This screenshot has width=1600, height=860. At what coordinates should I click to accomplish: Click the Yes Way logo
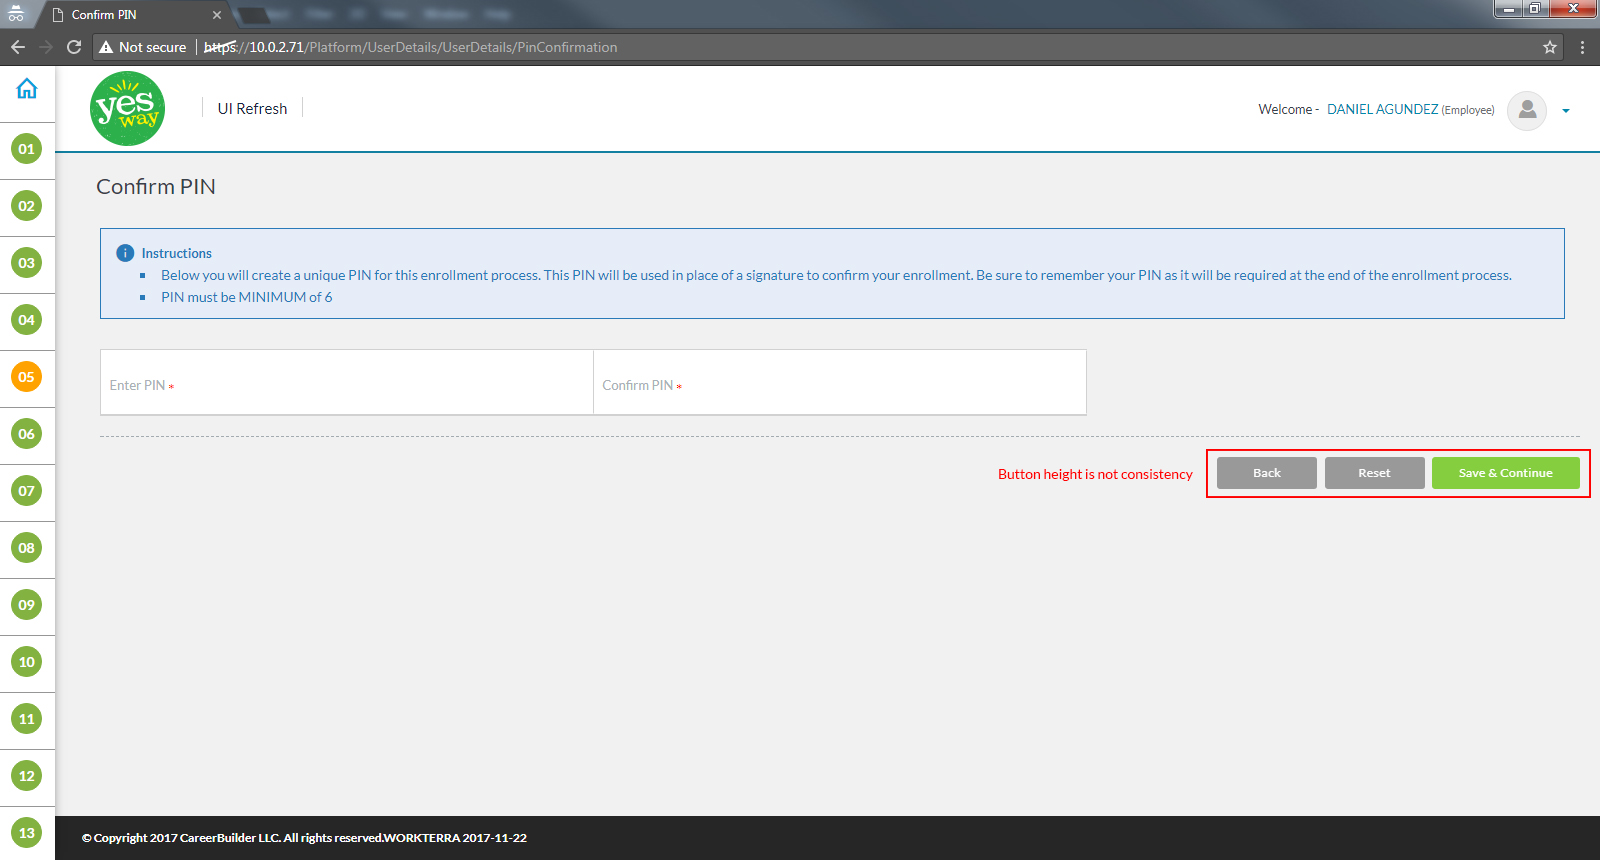(x=128, y=109)
